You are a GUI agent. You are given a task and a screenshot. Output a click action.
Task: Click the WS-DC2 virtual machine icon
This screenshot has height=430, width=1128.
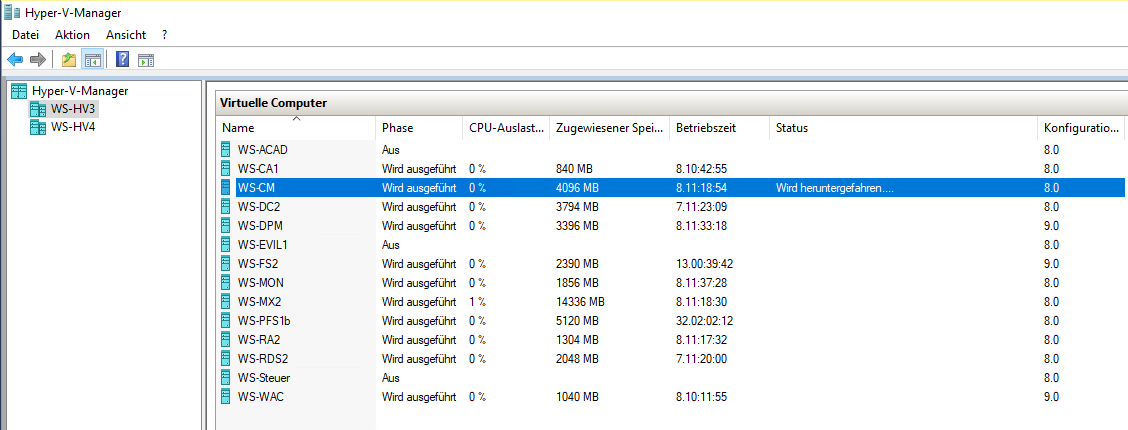pos(227,207)
